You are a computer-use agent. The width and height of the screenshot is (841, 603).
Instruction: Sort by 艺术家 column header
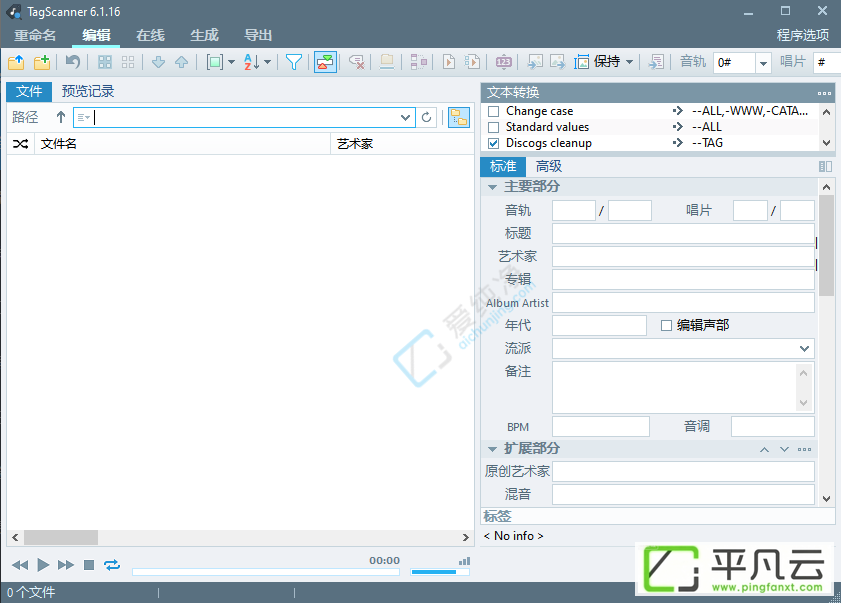tap(402, 144)
